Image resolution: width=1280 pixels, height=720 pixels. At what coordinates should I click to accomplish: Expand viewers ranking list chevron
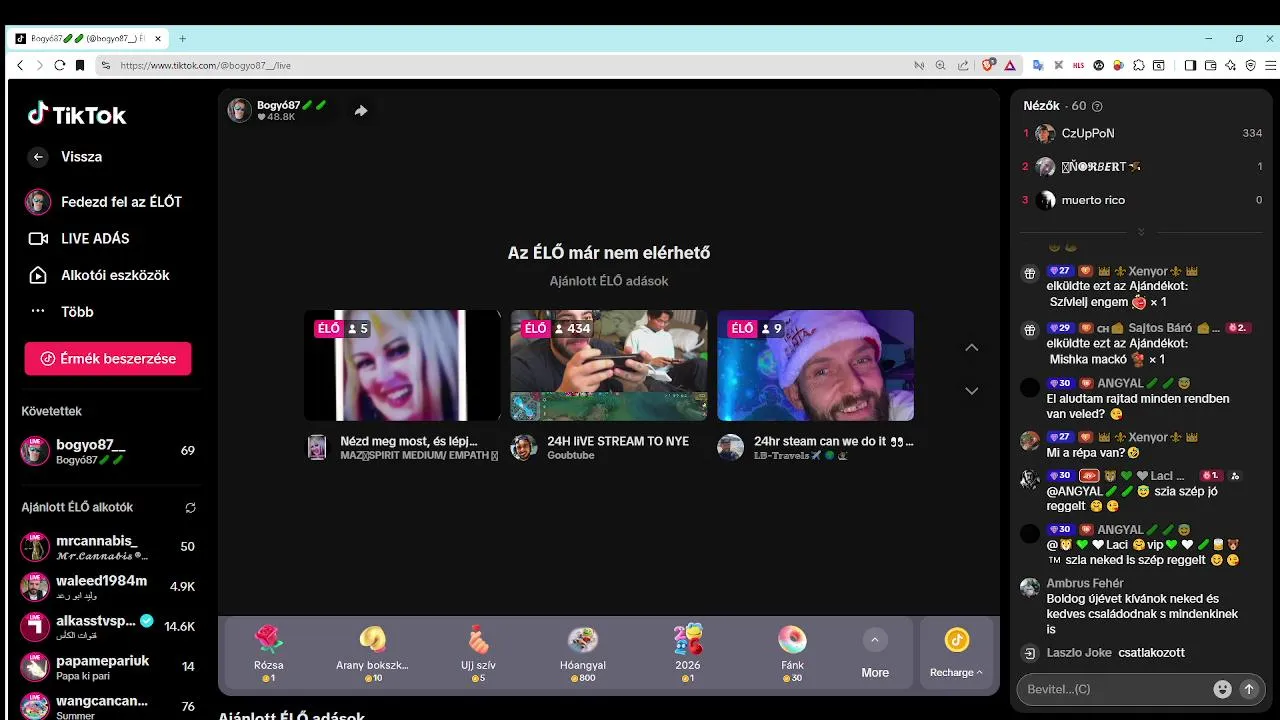tap(1141, 232)
